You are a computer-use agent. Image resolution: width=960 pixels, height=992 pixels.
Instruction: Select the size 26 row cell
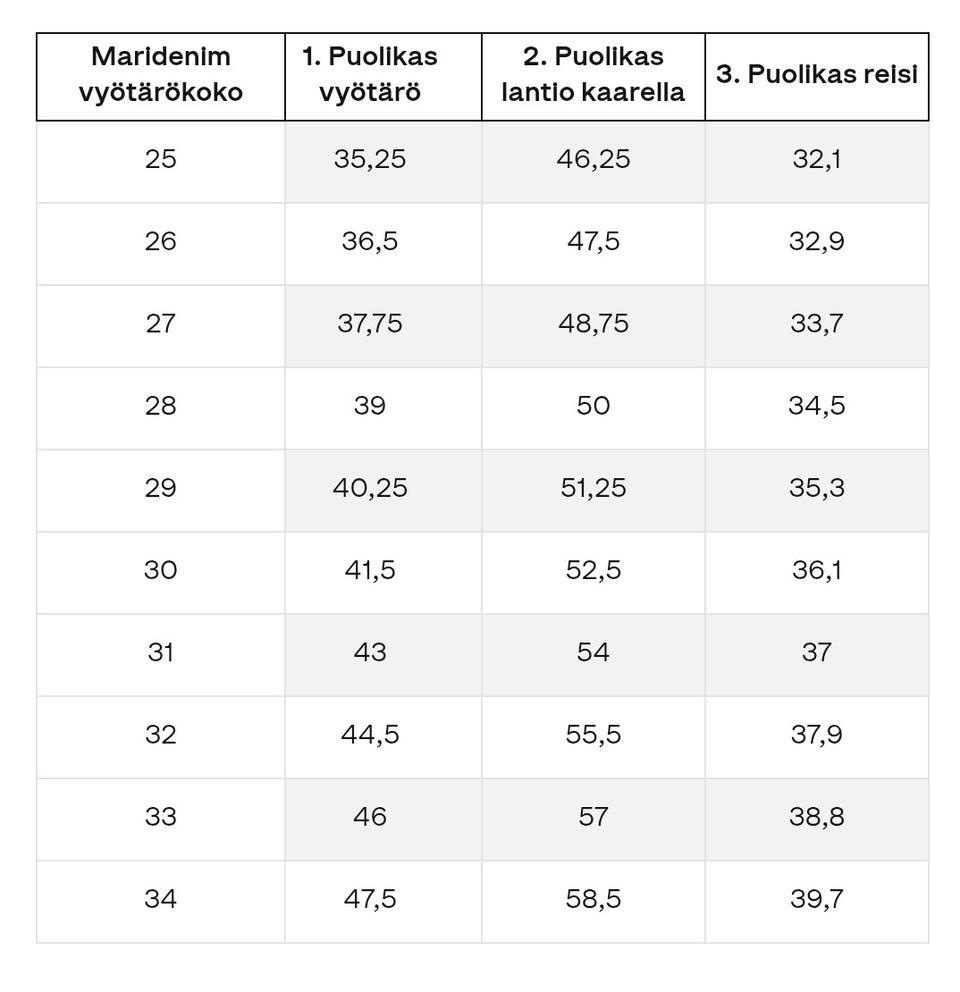coord(160,241)
